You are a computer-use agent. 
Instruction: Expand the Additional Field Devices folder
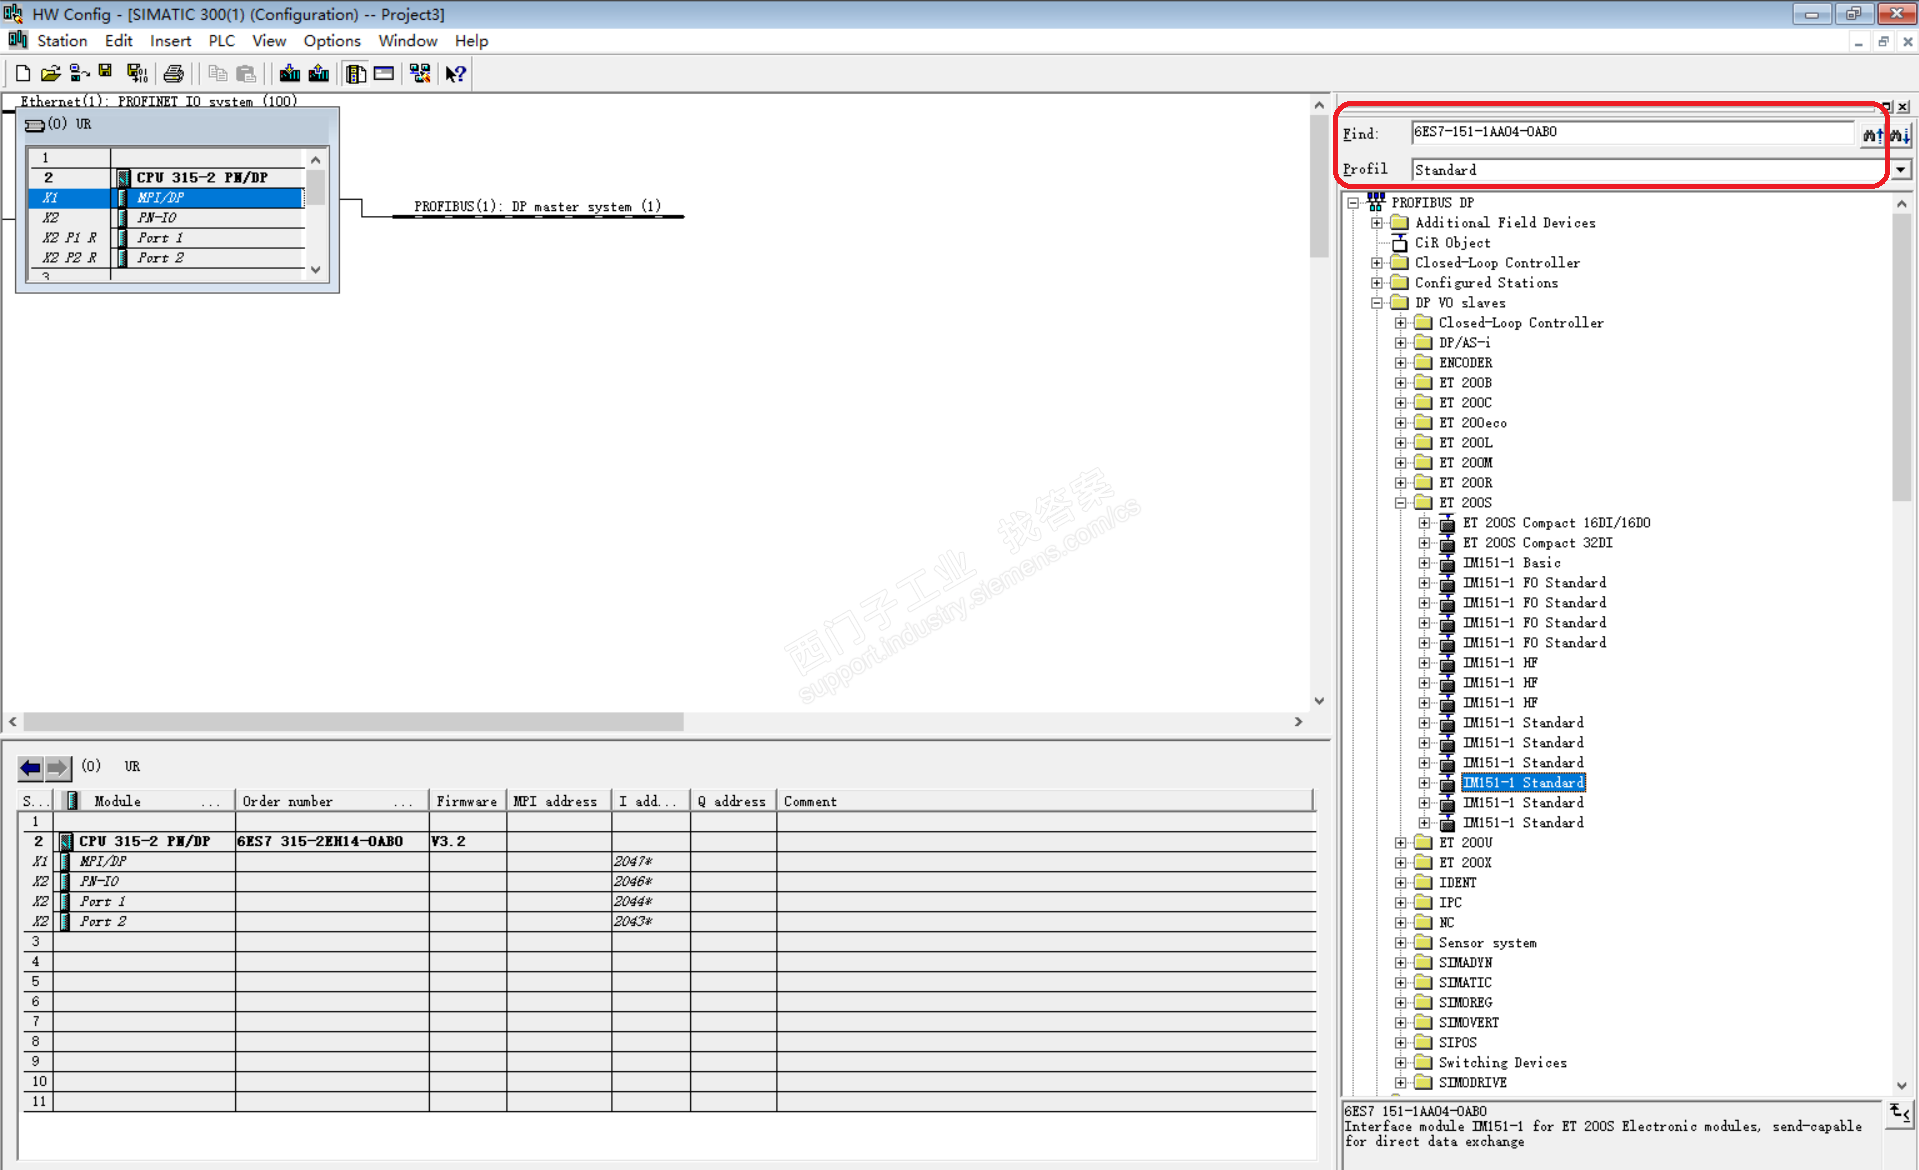(1377, 223)
